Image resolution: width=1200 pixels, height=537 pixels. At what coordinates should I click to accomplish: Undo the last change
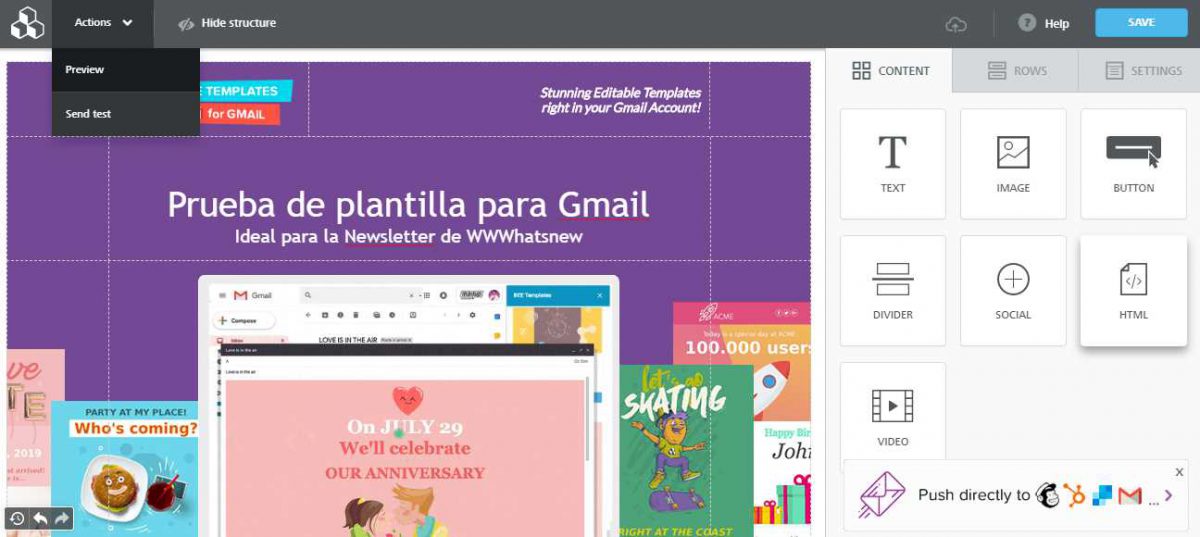pyautogui.click(x=40, y=518)
